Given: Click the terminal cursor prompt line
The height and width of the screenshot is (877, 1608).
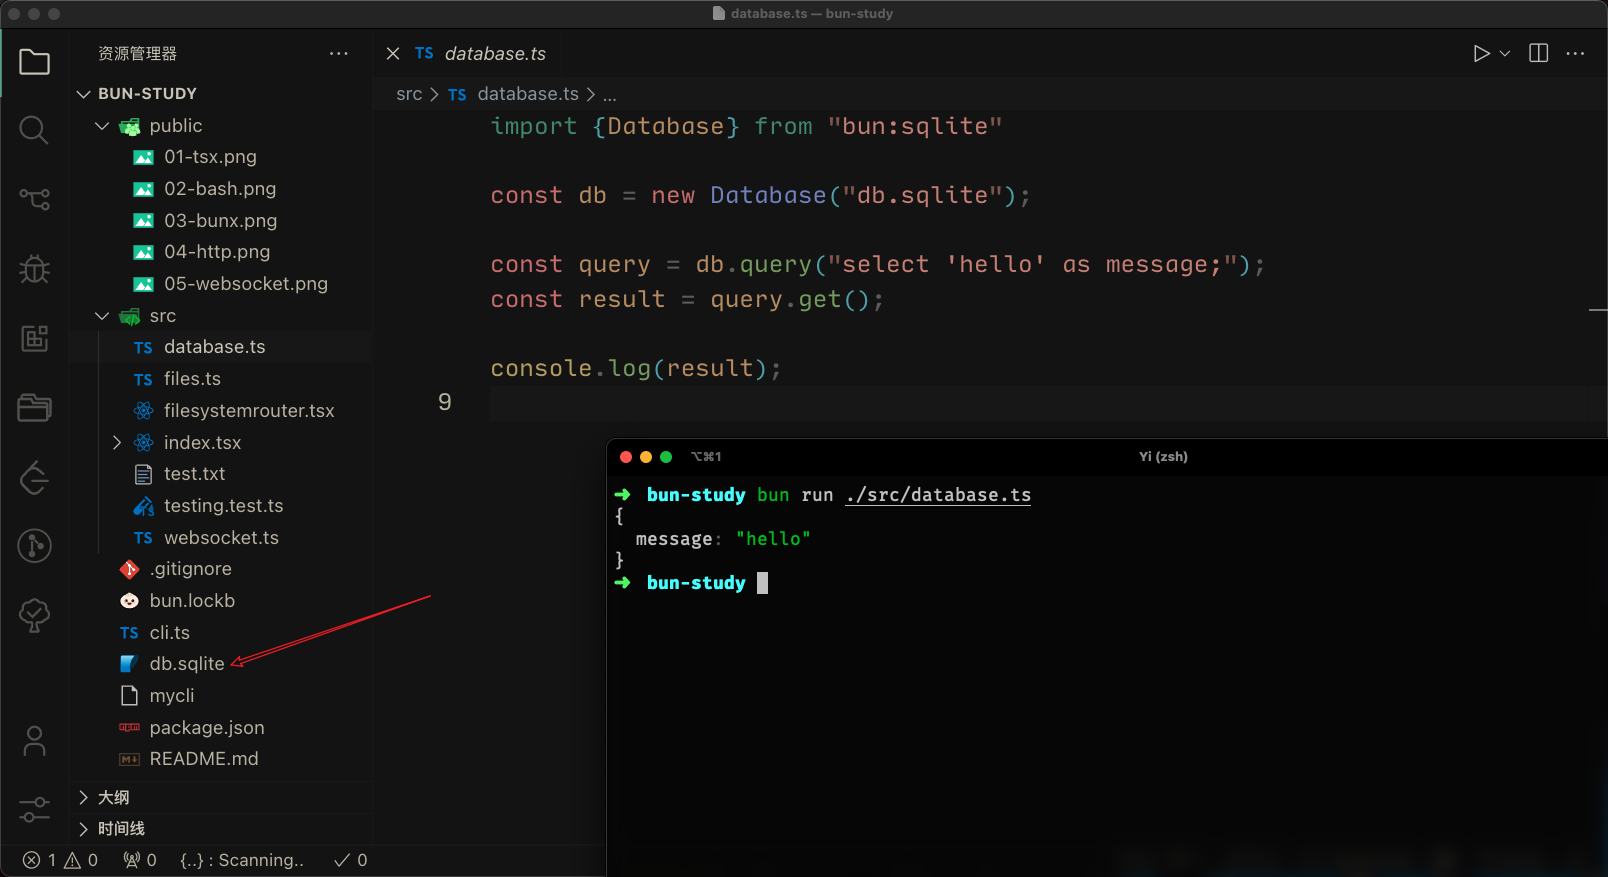Looking at the screenshot, I should pos(692,583).
